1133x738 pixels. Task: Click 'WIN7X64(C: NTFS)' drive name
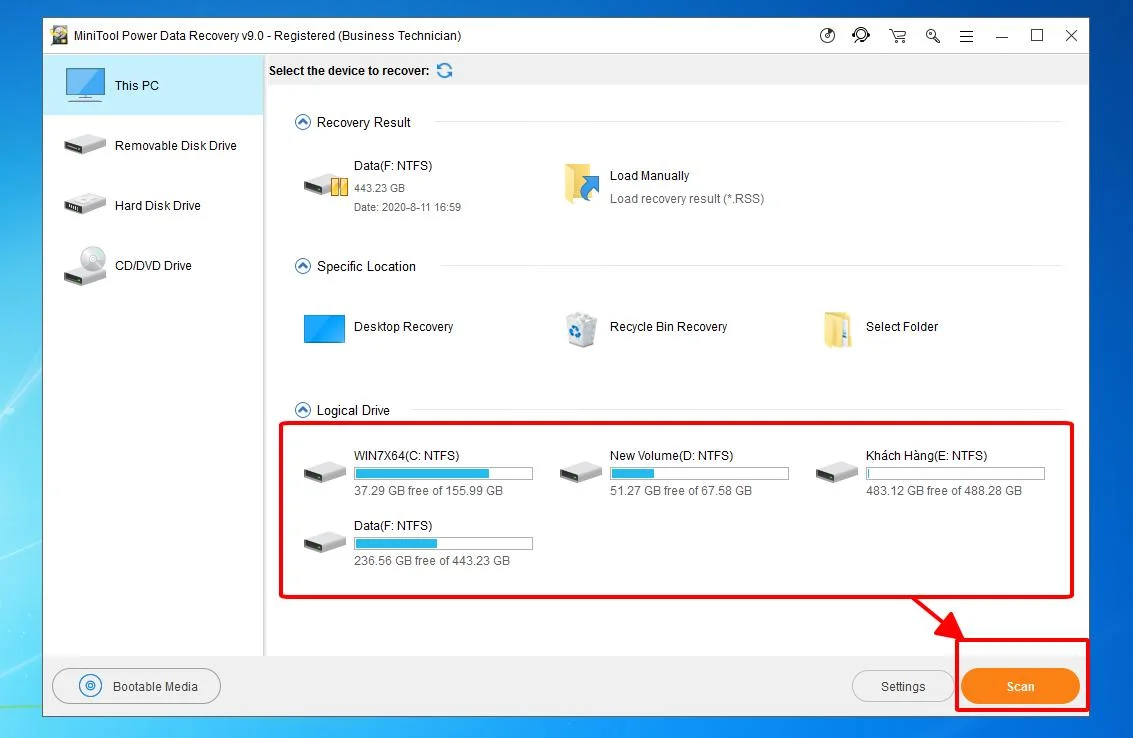[406, 456]
